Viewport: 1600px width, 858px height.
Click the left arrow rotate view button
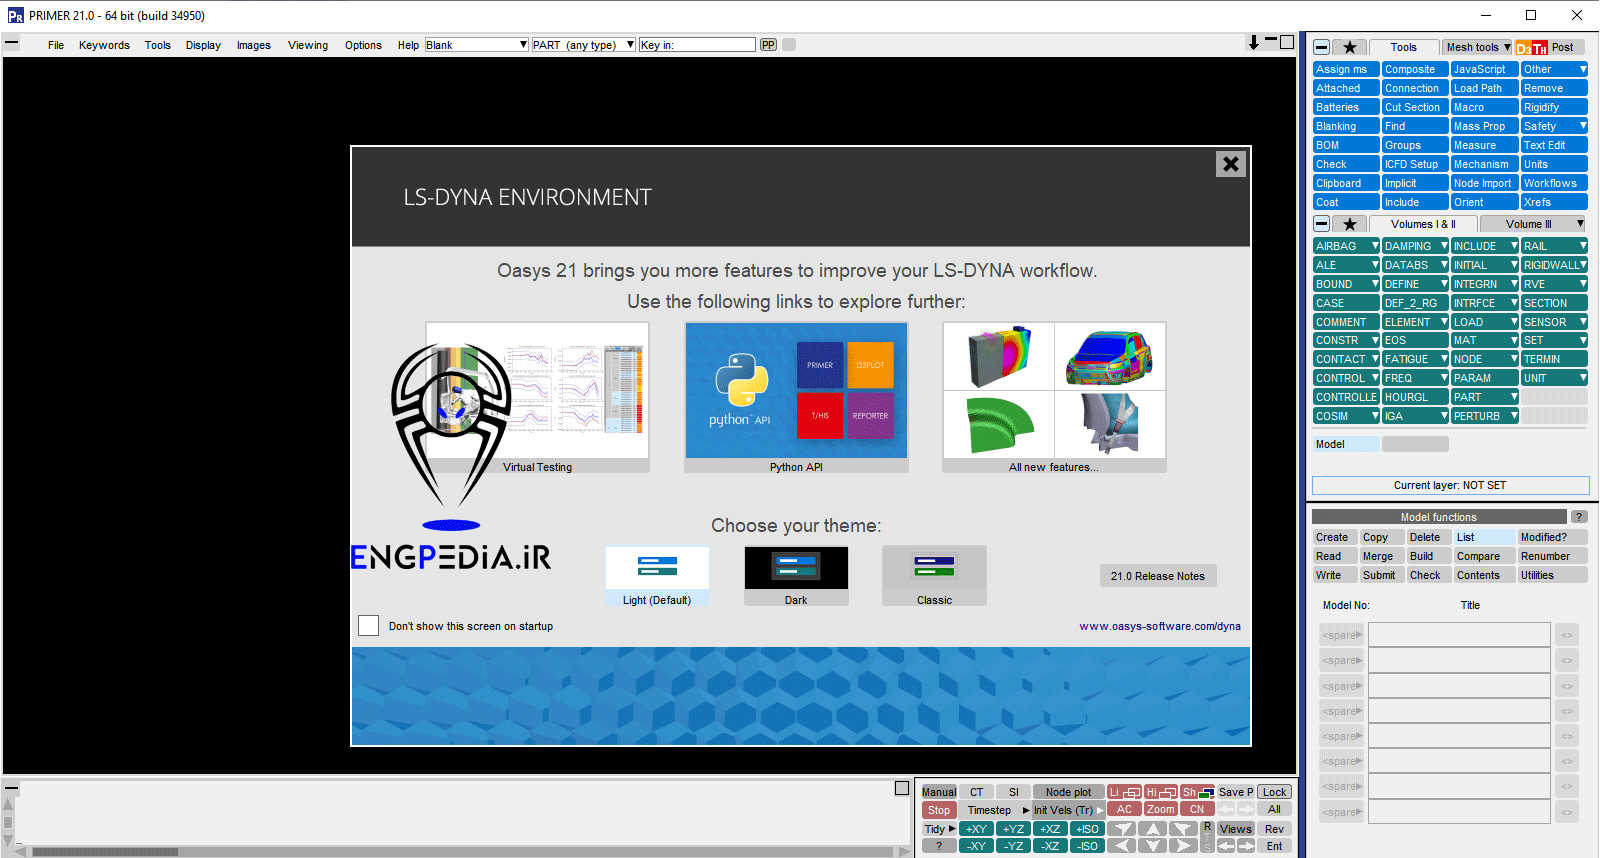click(1124, 846)
